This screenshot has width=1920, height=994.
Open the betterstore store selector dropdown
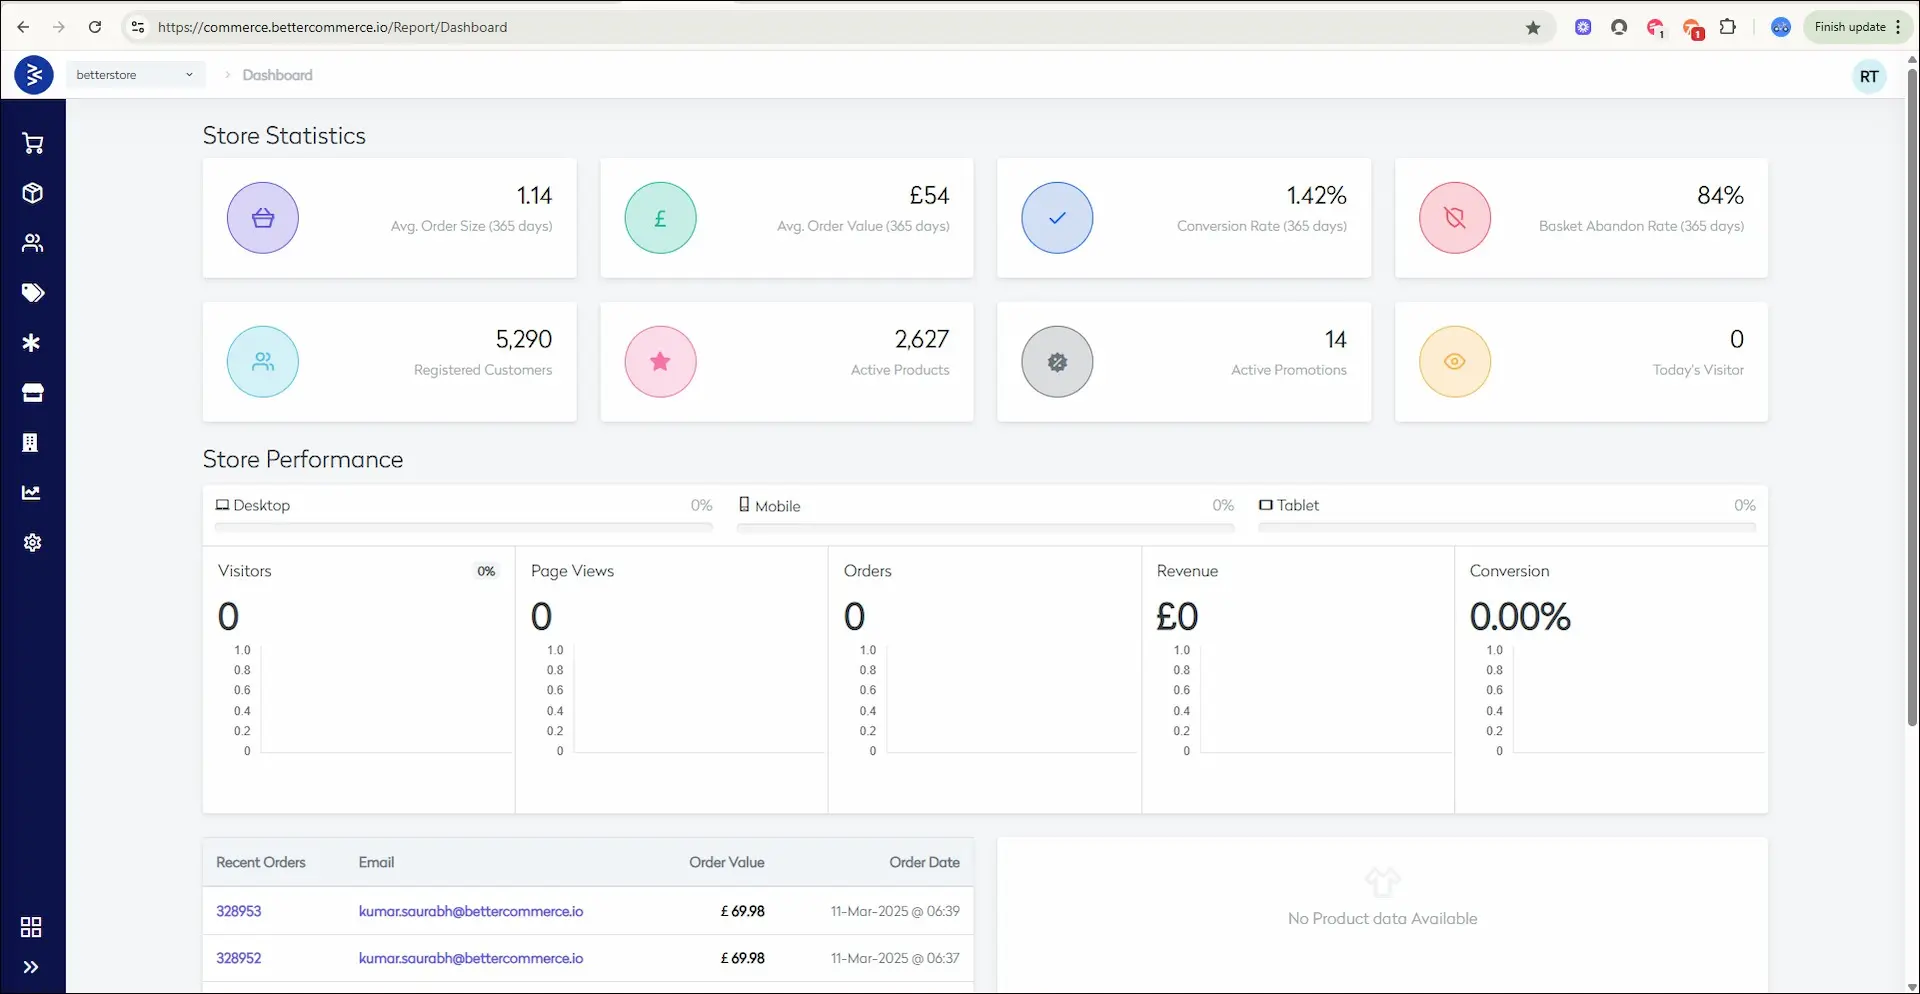point(136,74)
